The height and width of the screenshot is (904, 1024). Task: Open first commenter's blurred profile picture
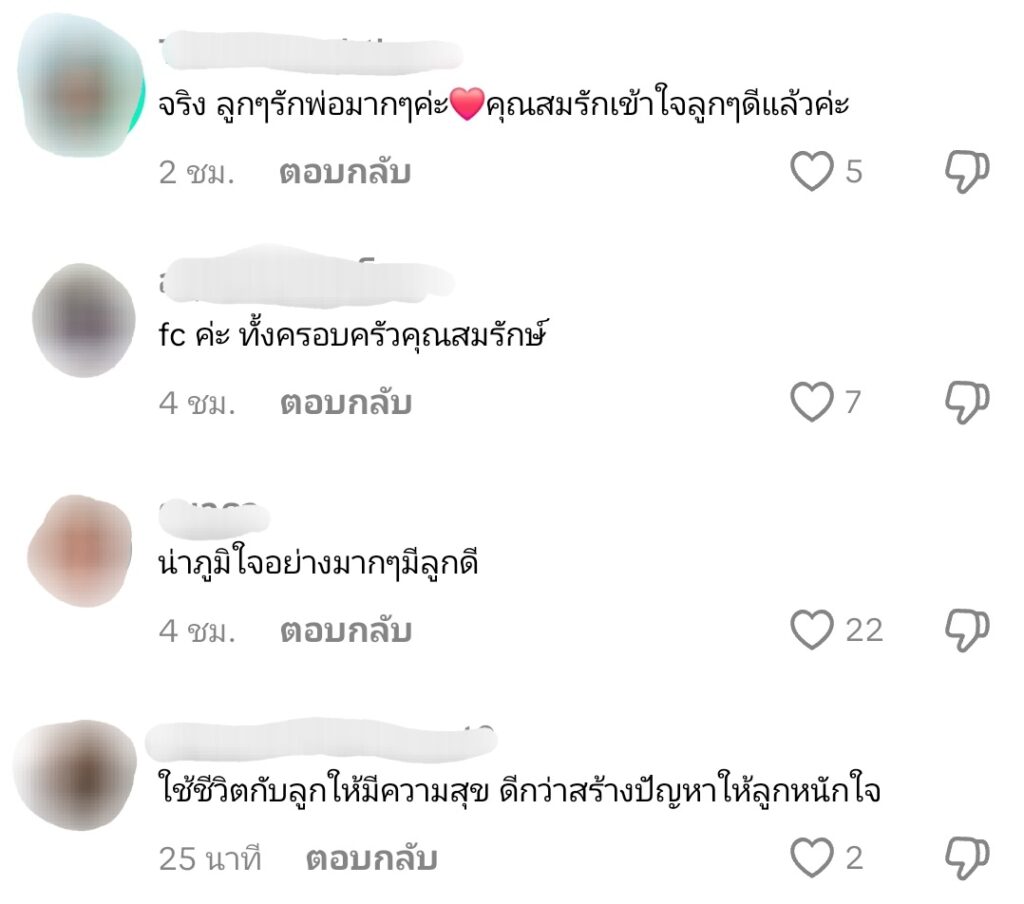click(x=80, y=85)
